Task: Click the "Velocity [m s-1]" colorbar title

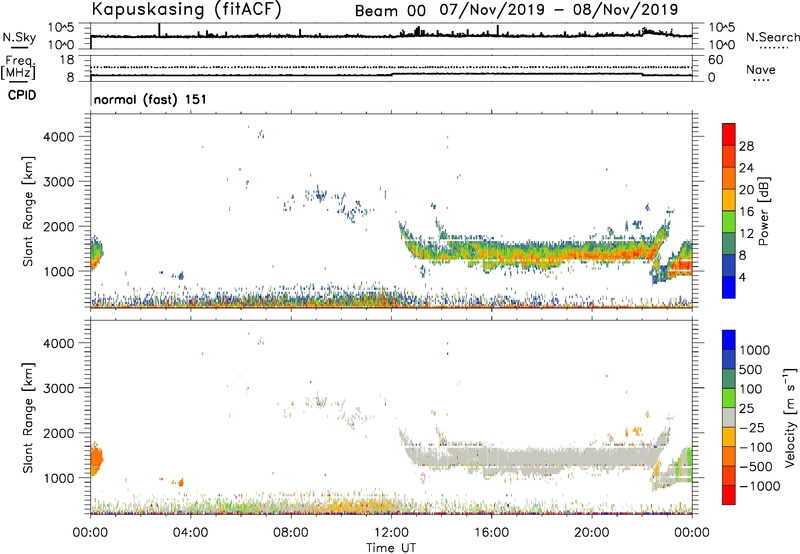Action: (790, 417)
